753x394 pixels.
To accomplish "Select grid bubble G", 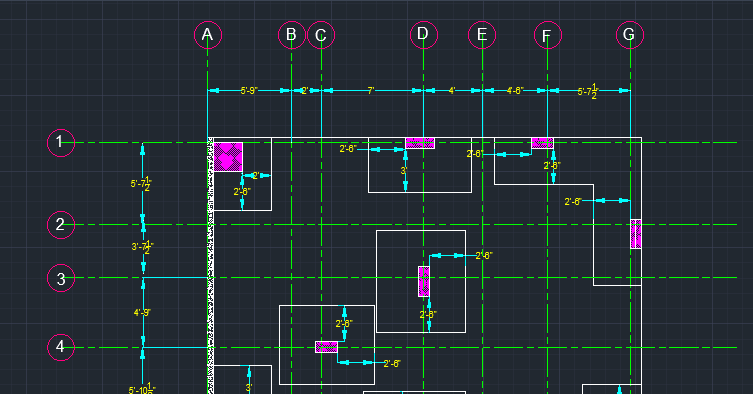I will [x=630, y=35].
